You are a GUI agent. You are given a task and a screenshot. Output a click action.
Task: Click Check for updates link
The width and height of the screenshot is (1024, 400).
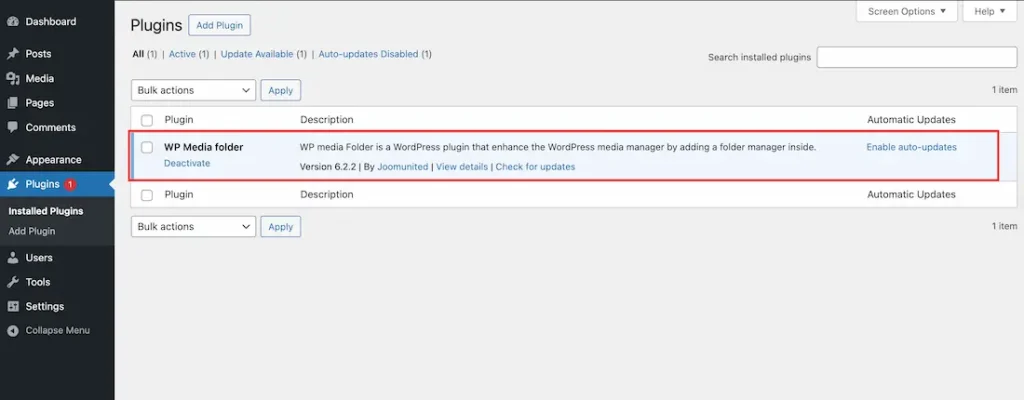536,167
